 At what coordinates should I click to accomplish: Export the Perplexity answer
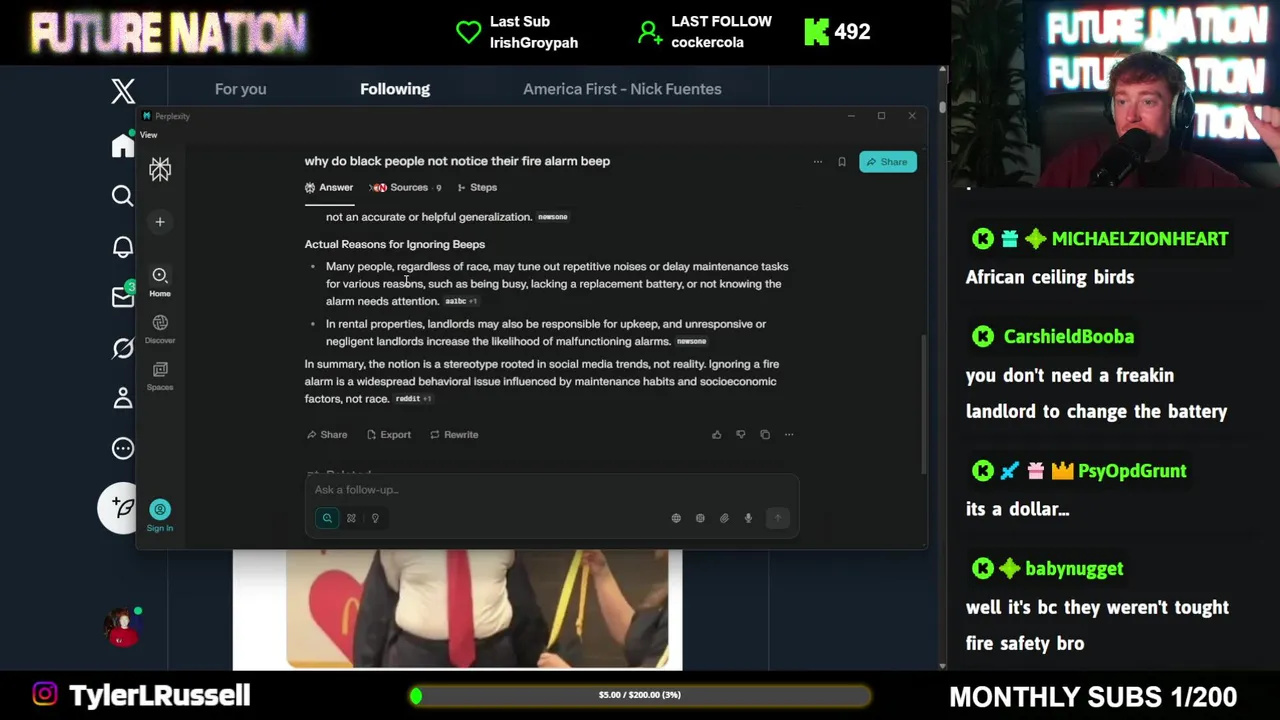coord(389,435)
